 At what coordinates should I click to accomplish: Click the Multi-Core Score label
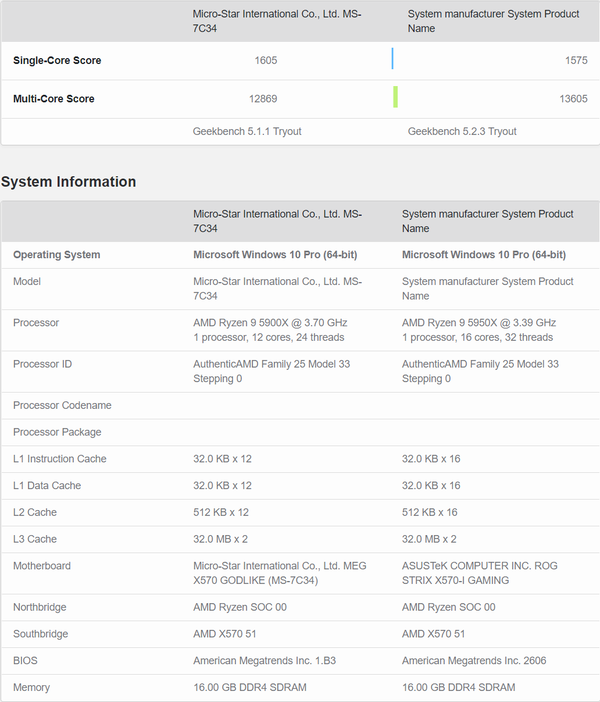point(54,99)
